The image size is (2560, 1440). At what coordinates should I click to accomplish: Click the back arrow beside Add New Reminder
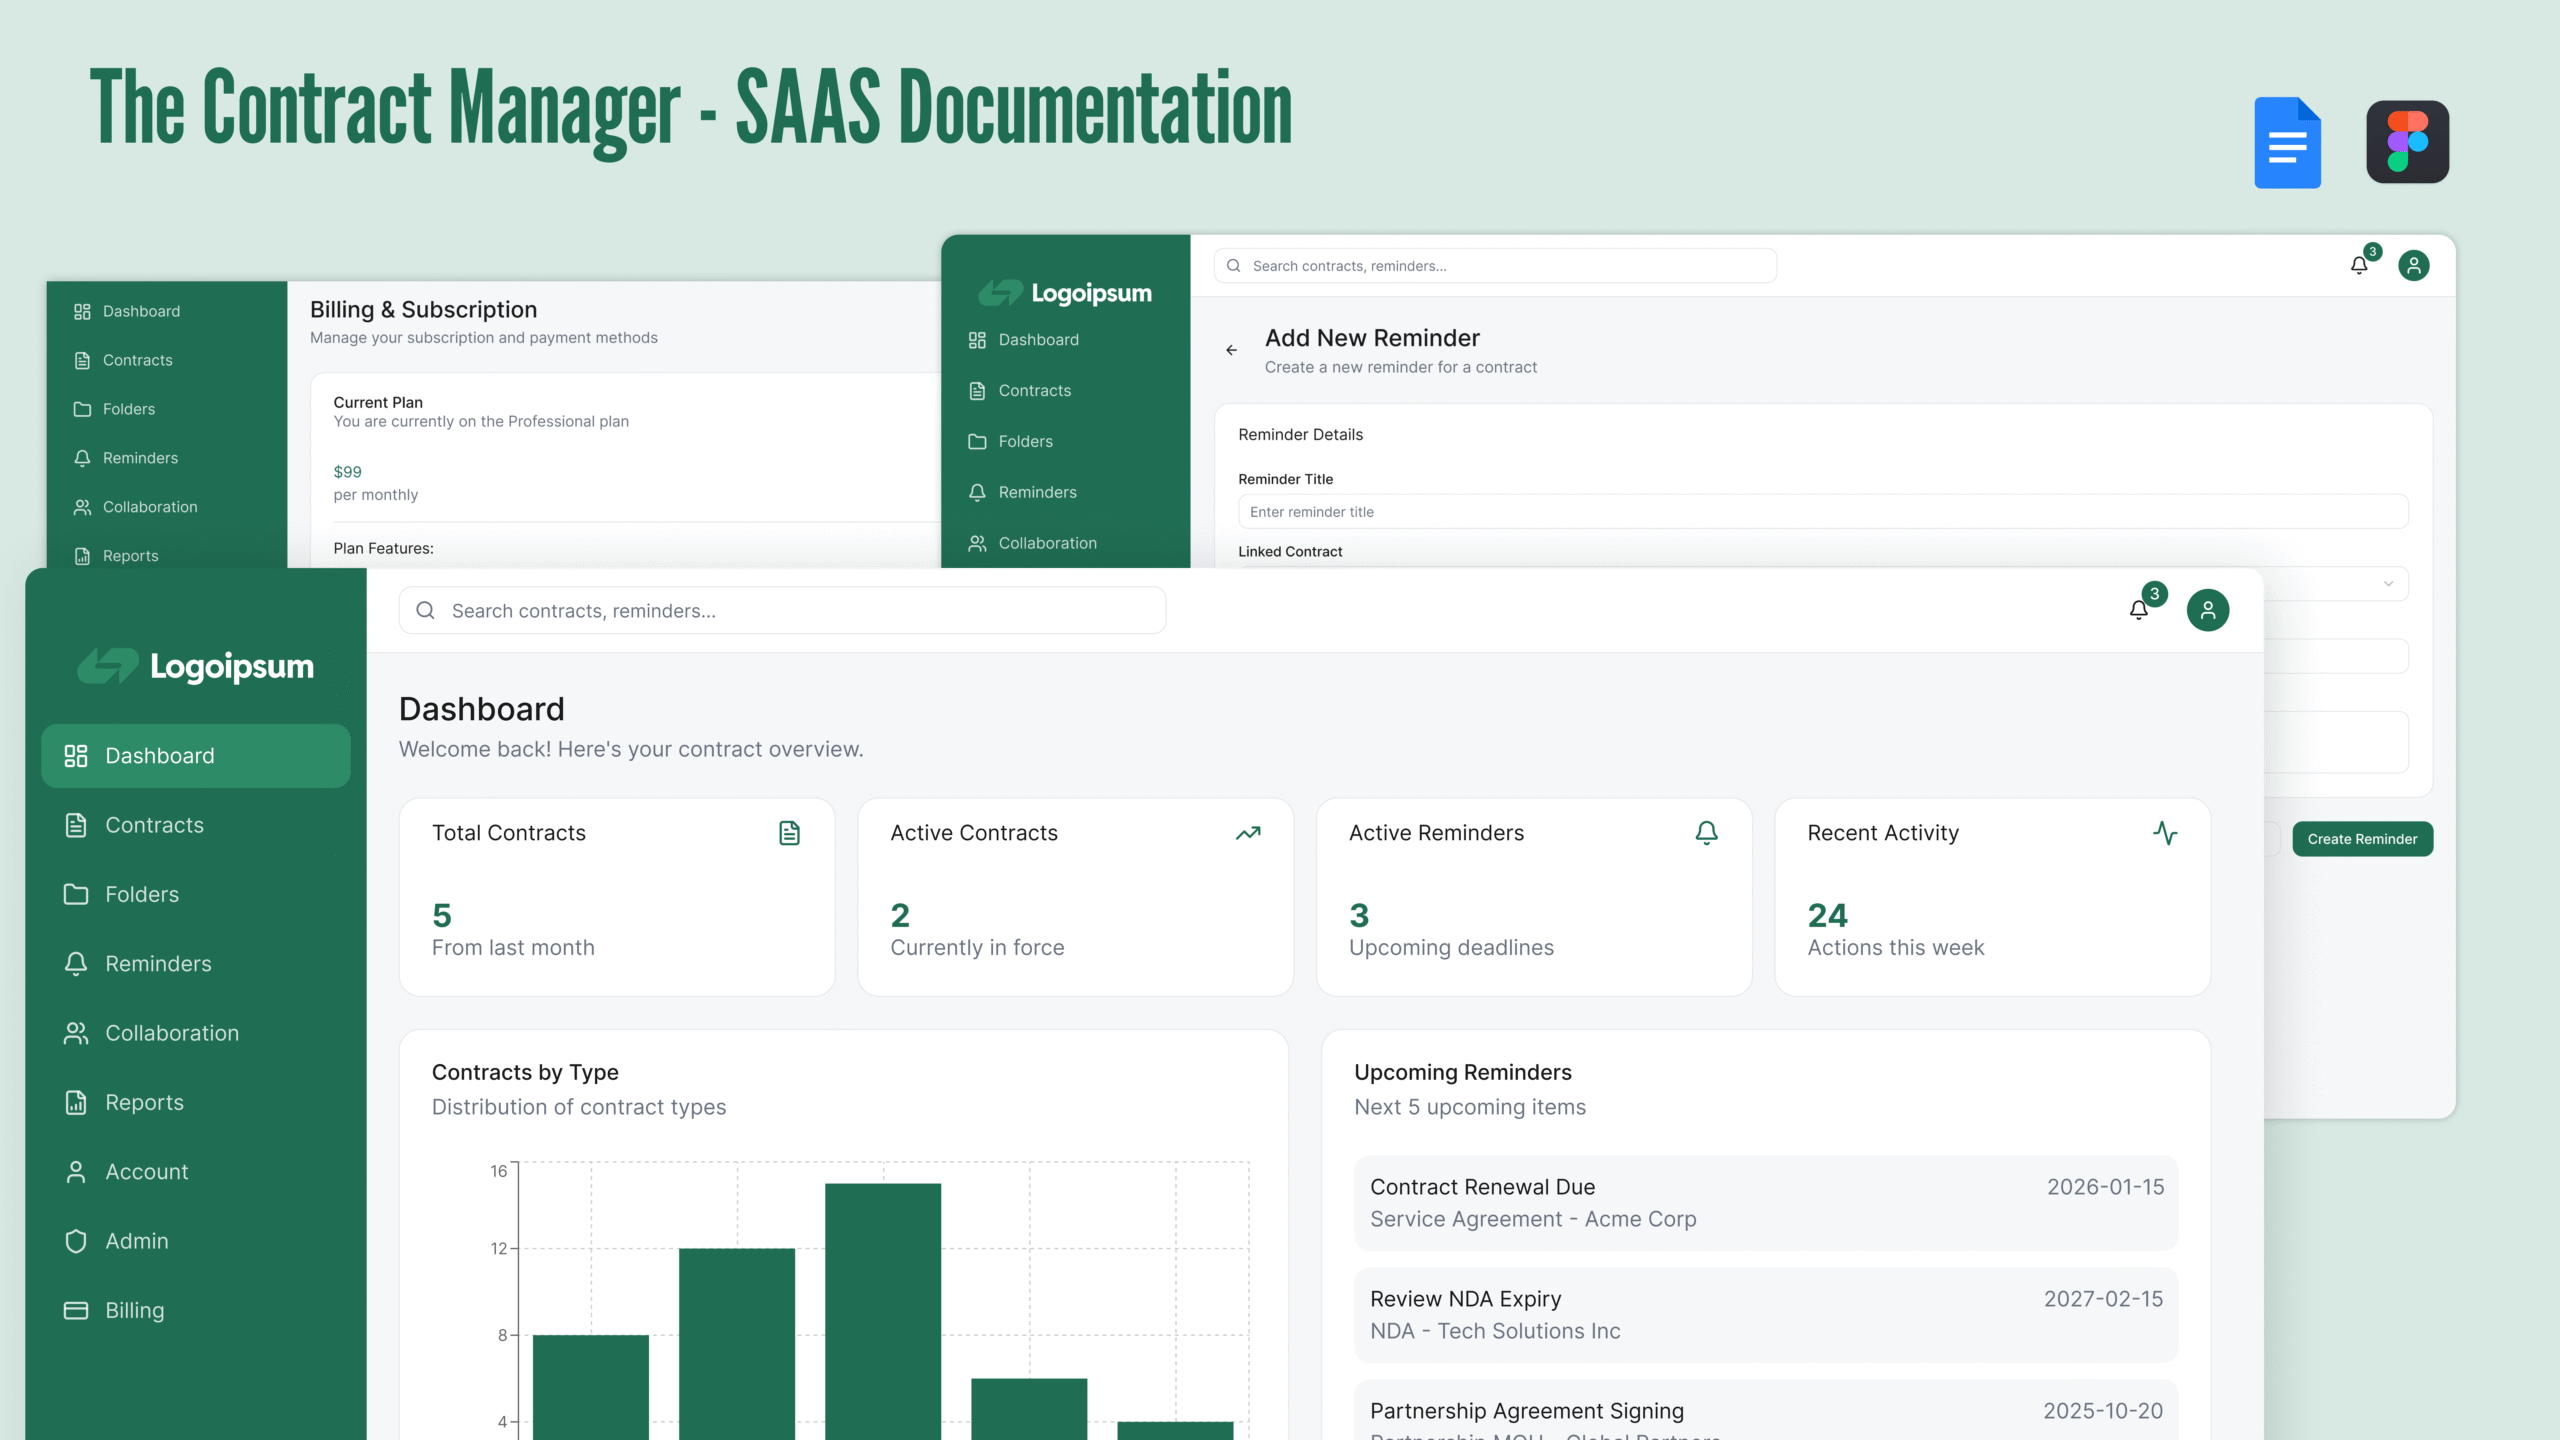[1231, 350]
